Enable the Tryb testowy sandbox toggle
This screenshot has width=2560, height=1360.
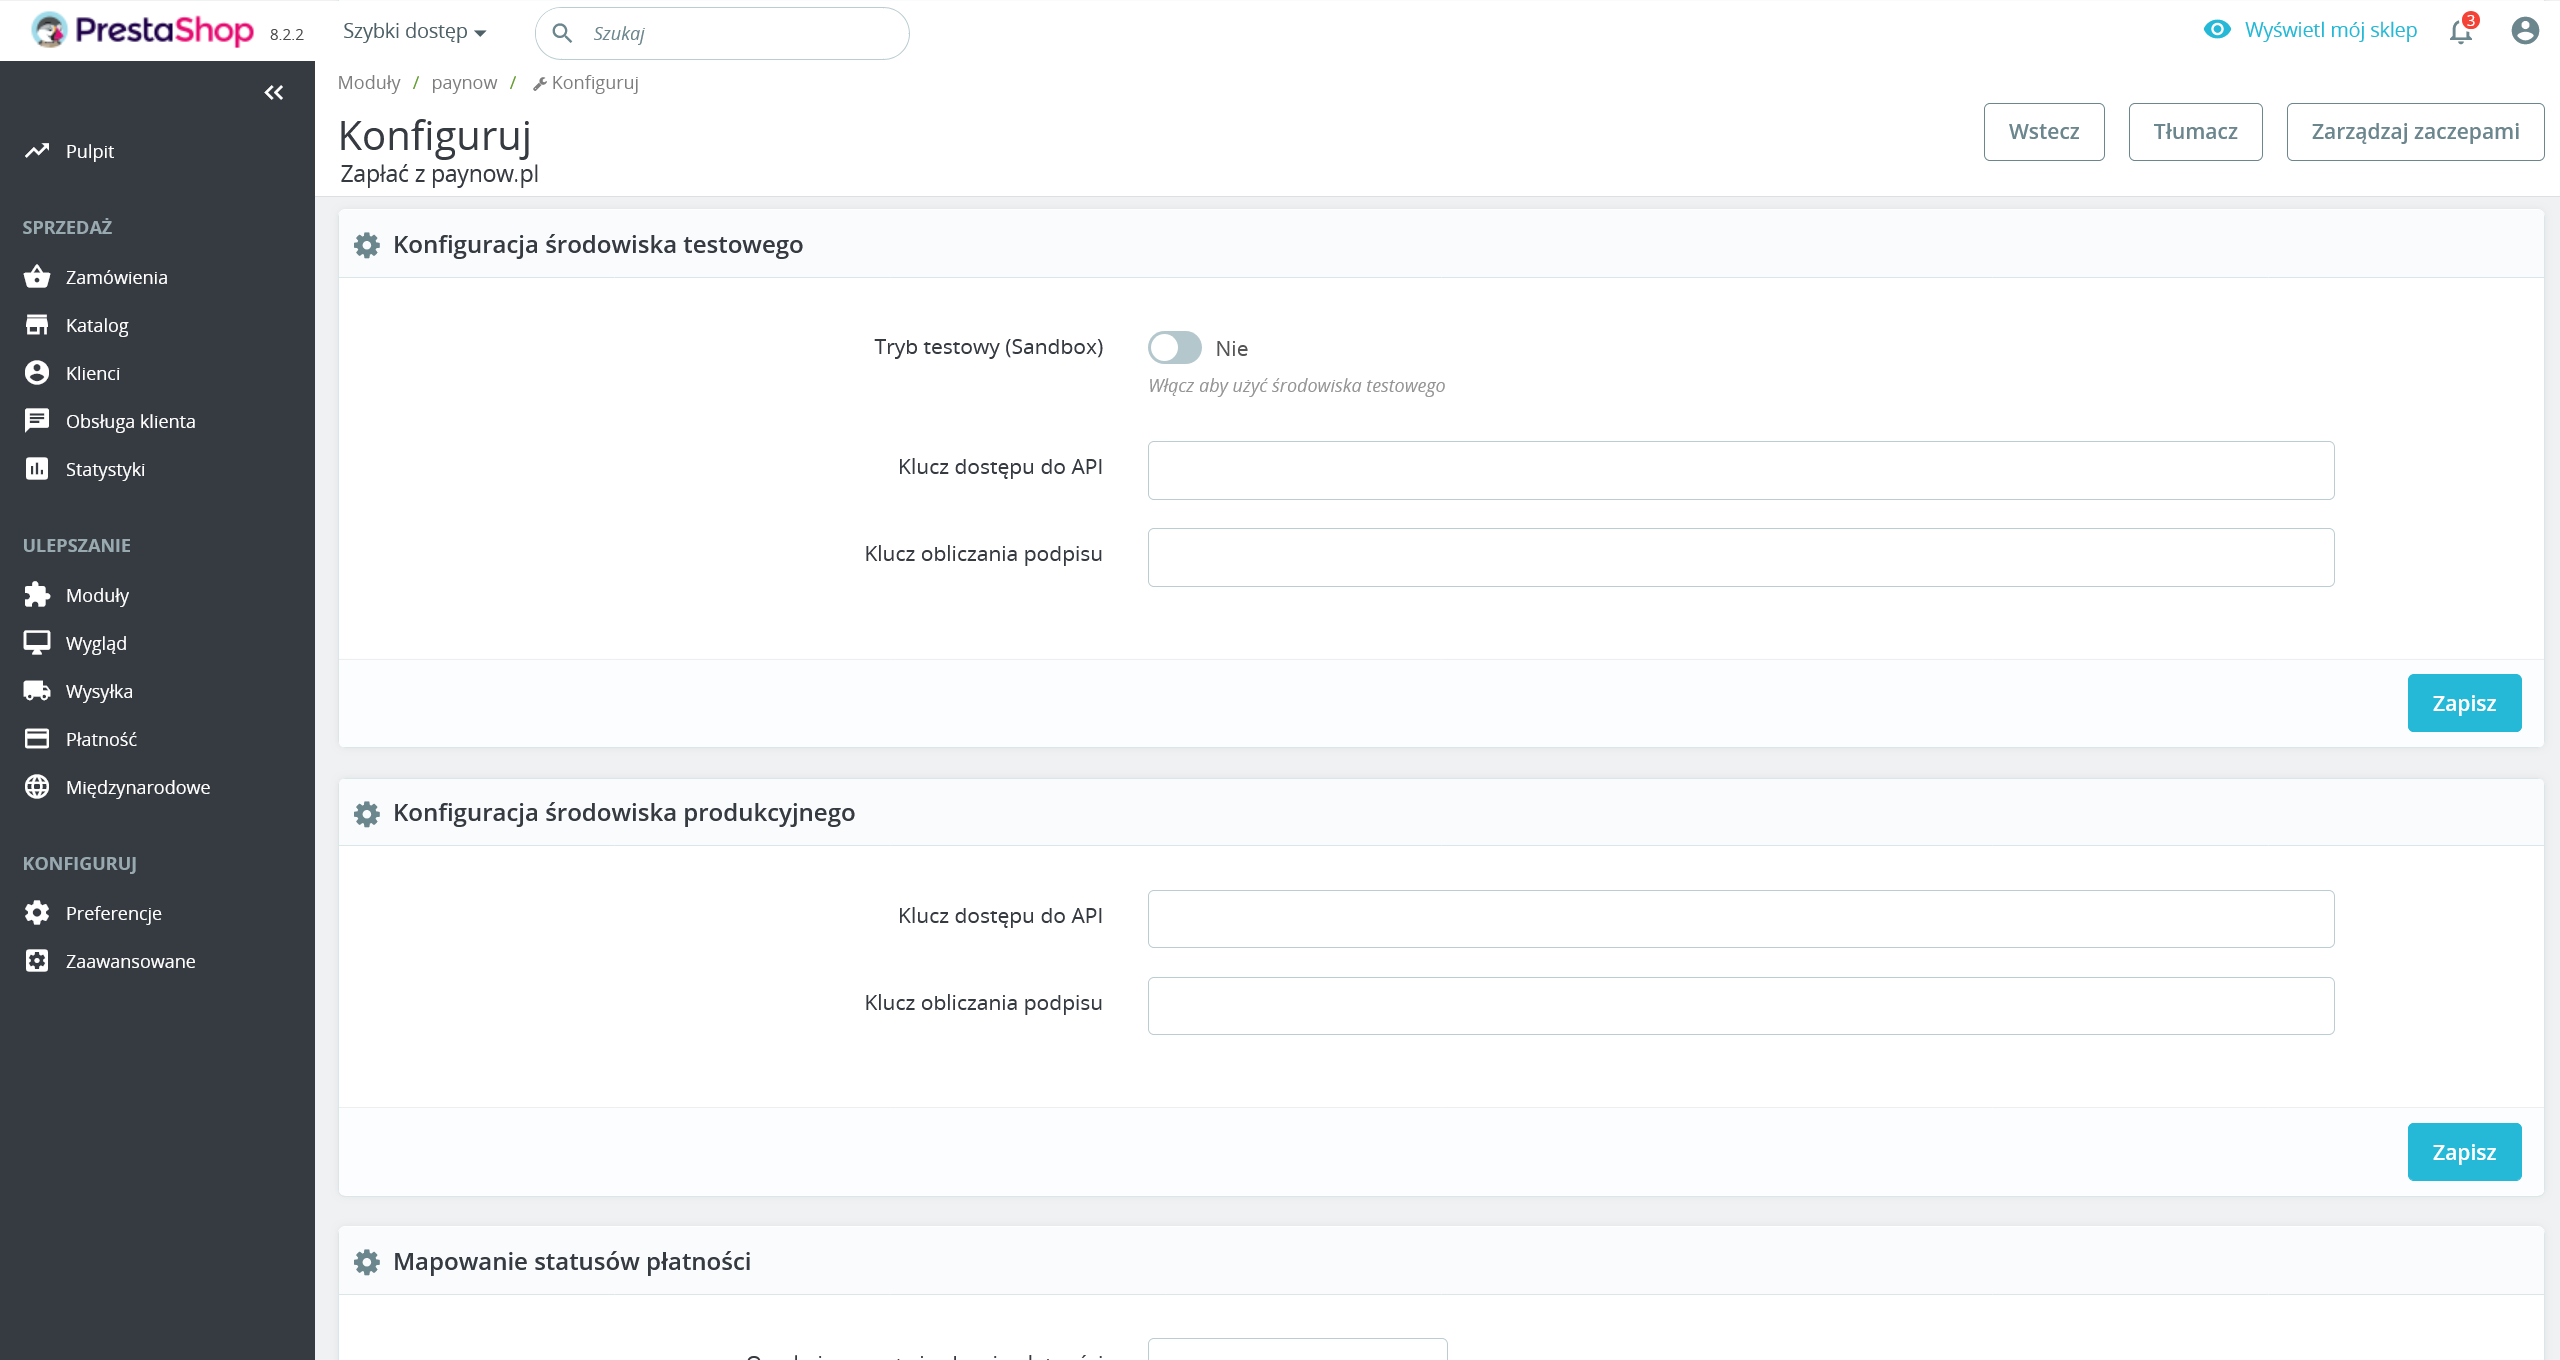1175,347
